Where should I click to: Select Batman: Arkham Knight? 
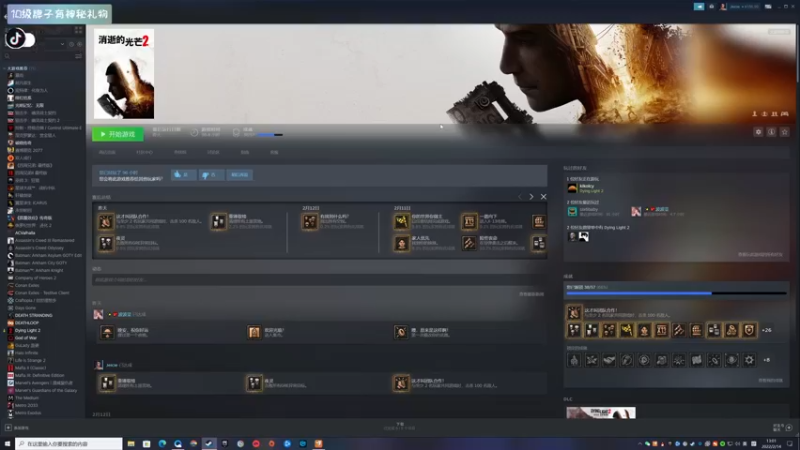click(39, 270)
